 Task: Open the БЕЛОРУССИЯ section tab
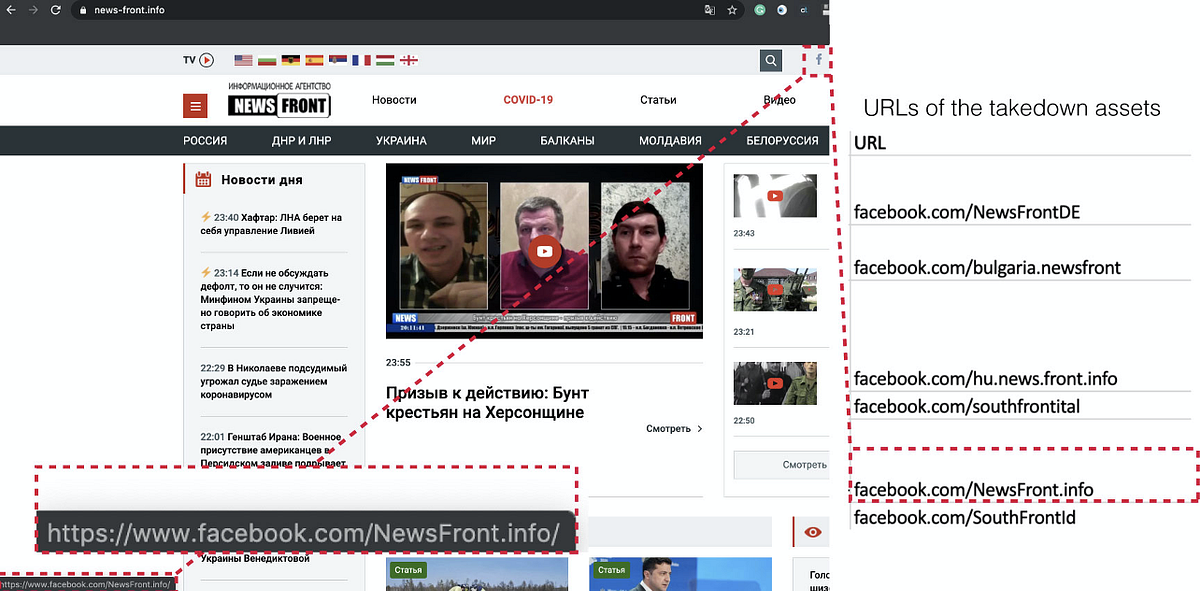782,141
